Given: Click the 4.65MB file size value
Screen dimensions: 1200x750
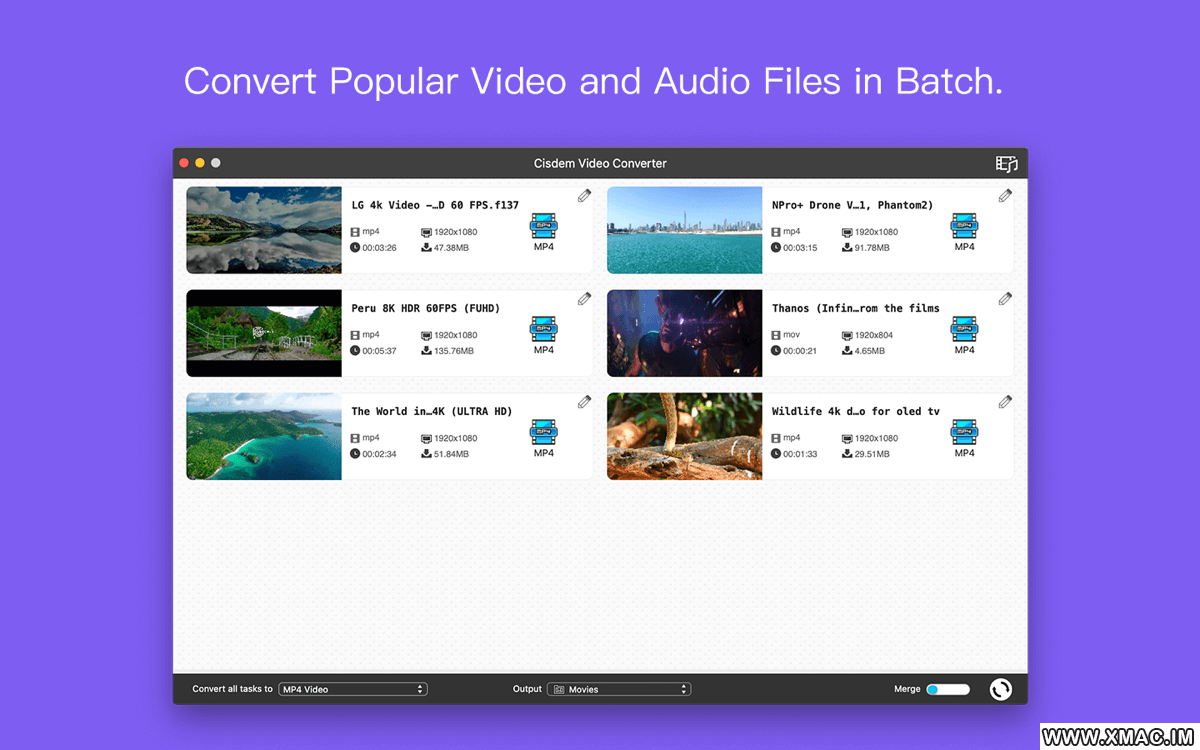Looking at the screenshot, I should pos(869,351).
